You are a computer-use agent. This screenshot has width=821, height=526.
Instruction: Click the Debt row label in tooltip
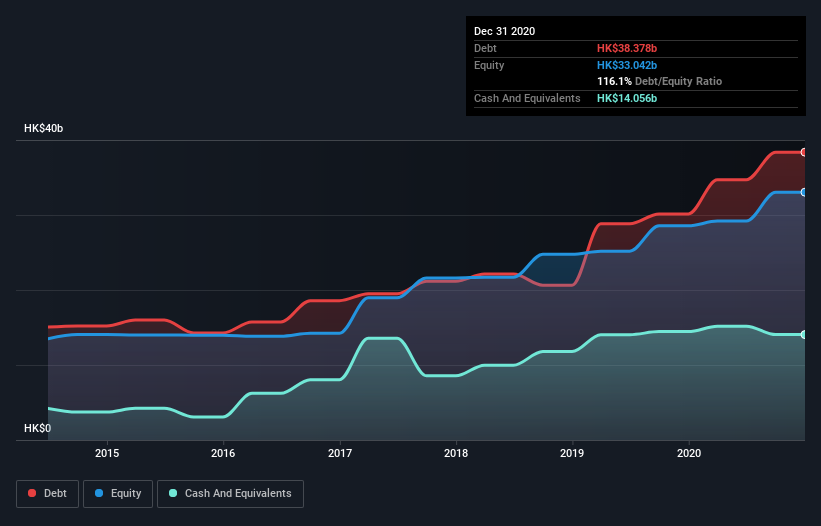pos(485,48)
